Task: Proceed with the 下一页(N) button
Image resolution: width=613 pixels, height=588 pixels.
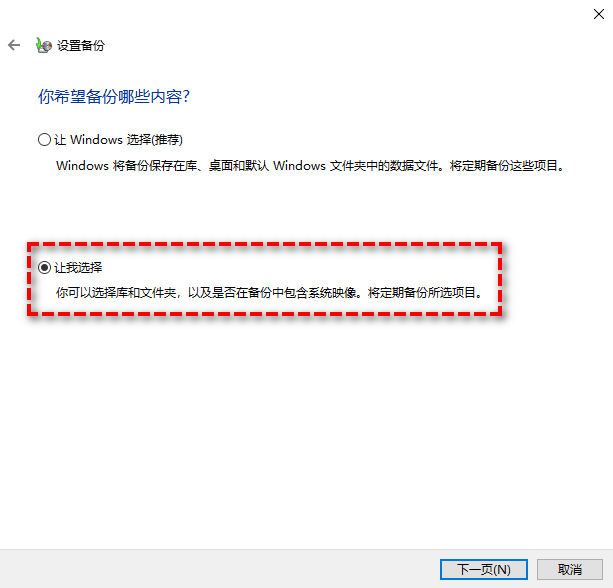Action: tap(484, 569)
